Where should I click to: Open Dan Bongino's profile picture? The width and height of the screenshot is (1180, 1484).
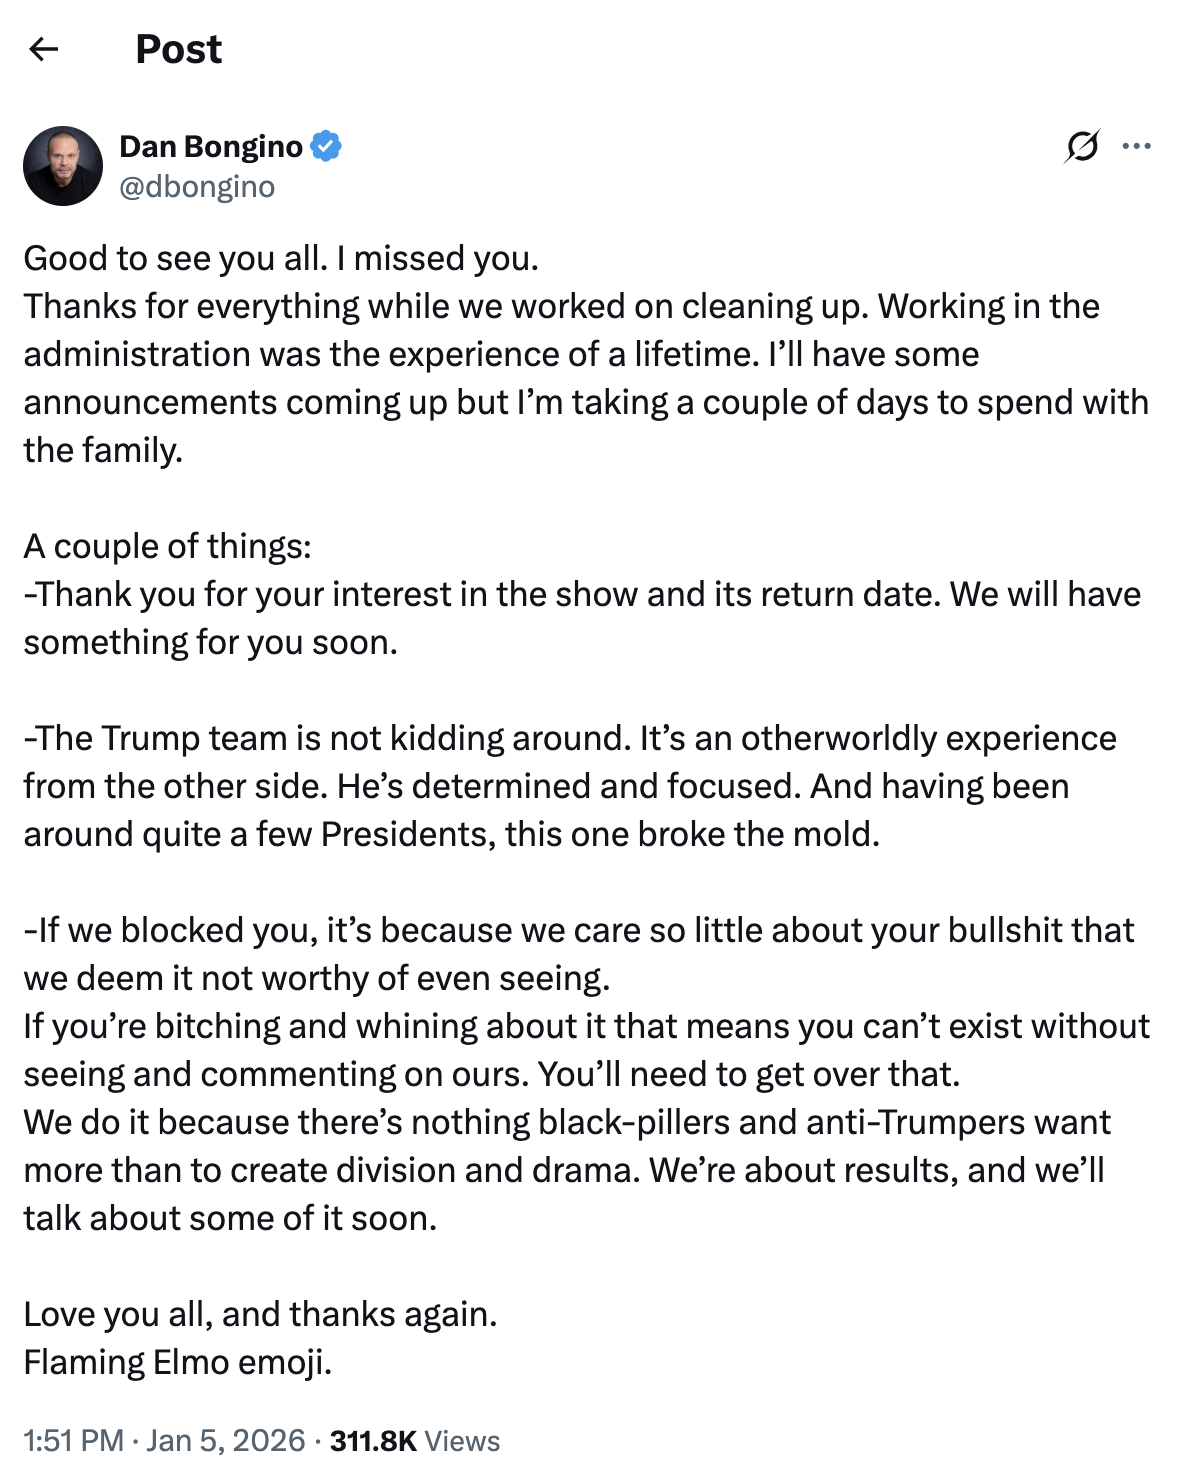[63, 166]
